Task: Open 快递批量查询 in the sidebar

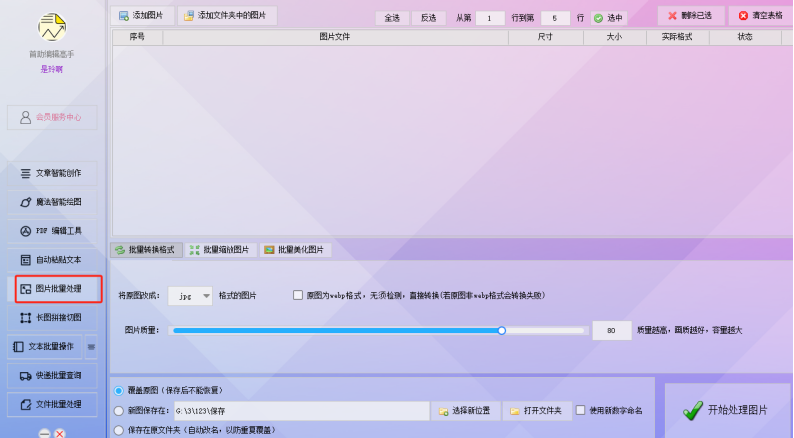Action: click(x=52, y=375)
